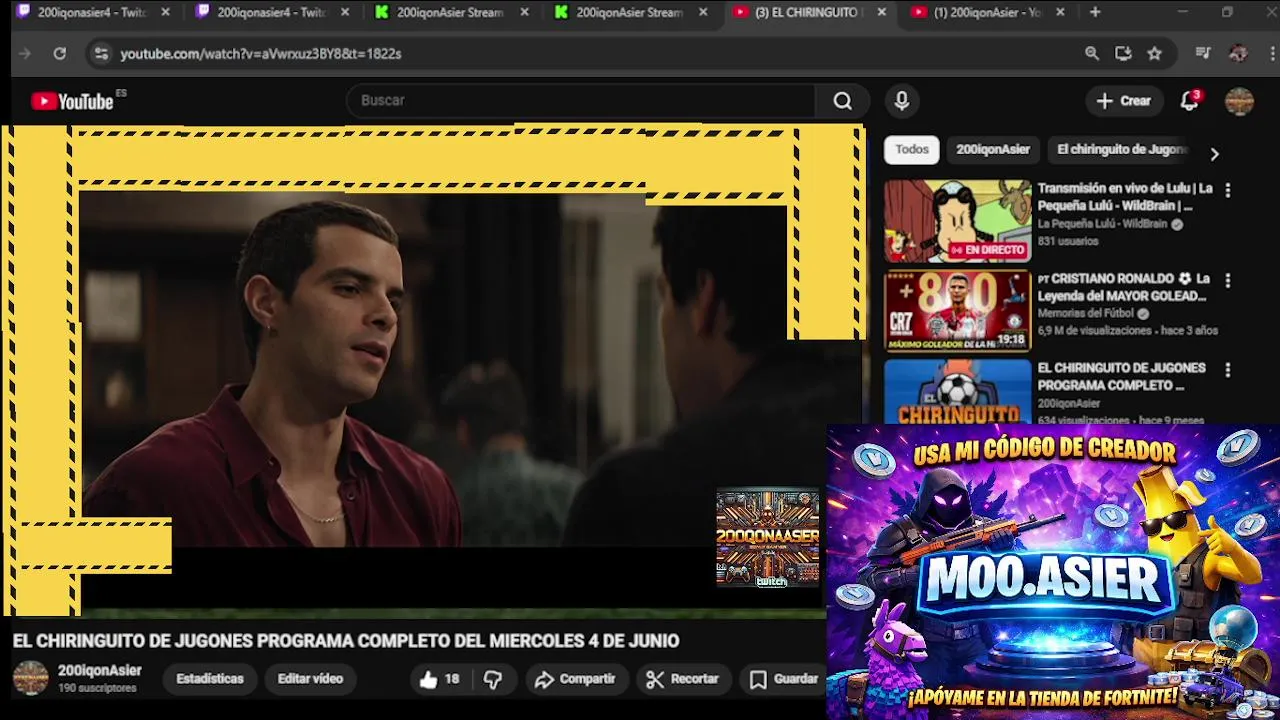This screenshot has height=720, width=1280.
Task: Open Memorias del Fútbol channel
Action: pyautogui.click(x=1085, y=314)
